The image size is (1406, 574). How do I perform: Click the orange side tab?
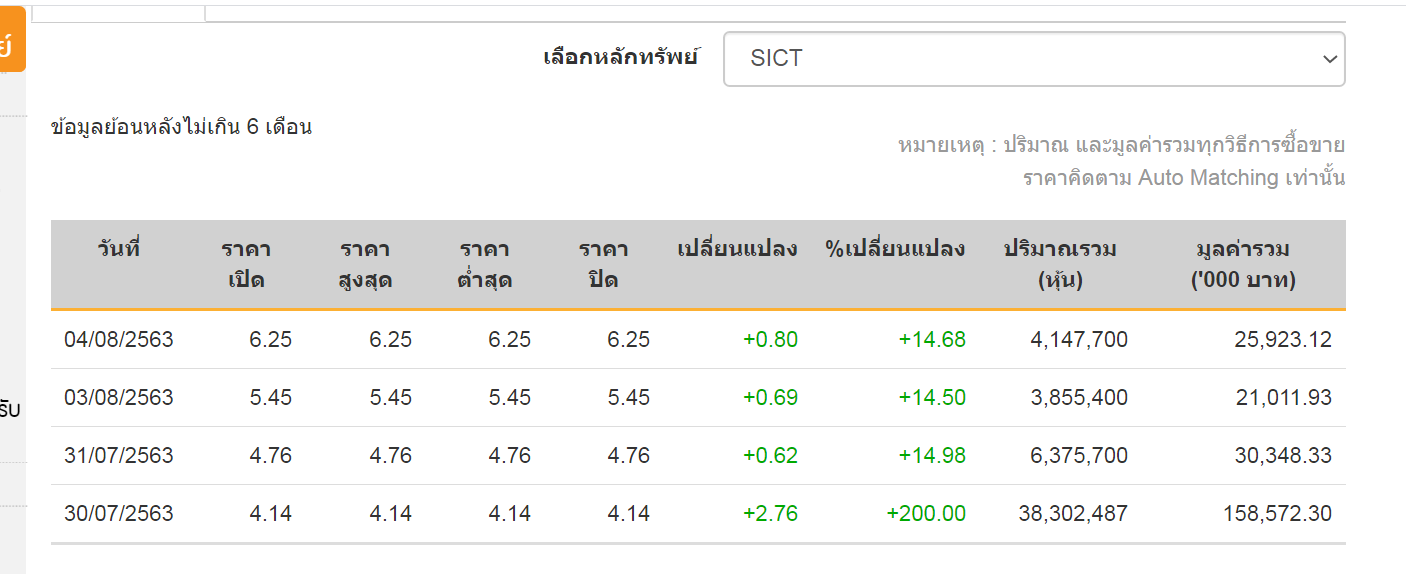coord(12,40)
